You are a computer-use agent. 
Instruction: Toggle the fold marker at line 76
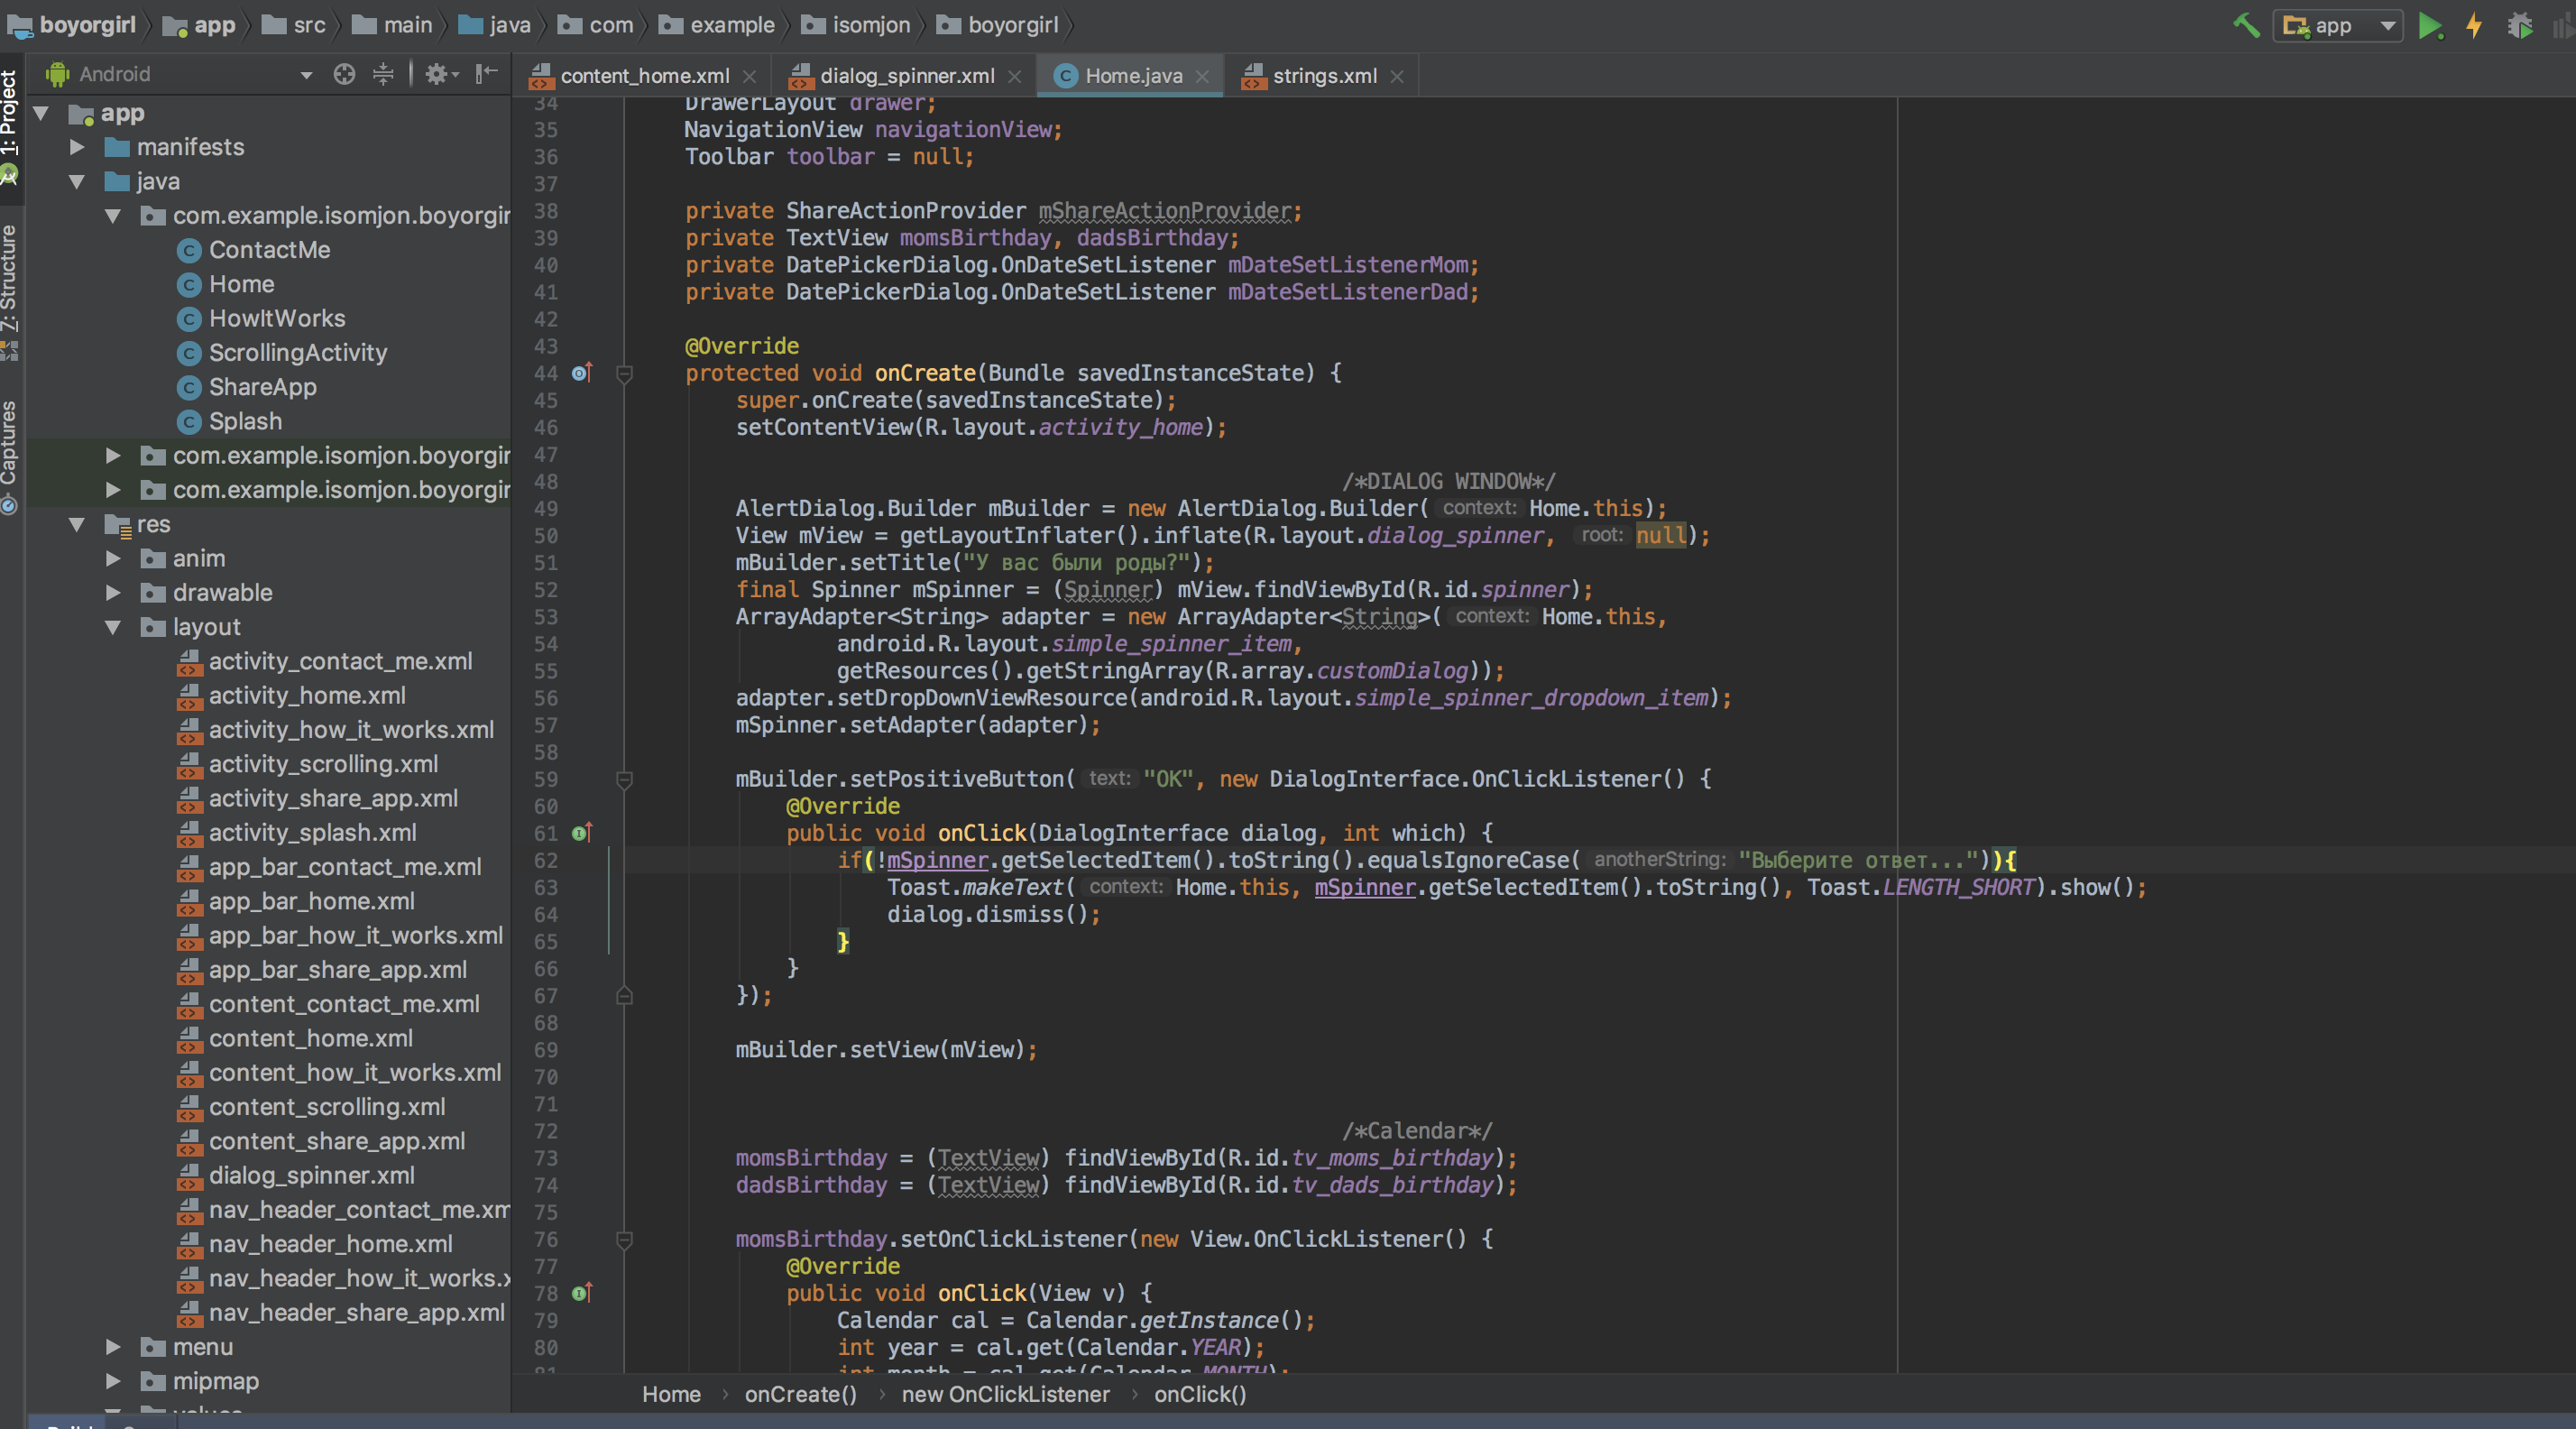(624, 1240)
